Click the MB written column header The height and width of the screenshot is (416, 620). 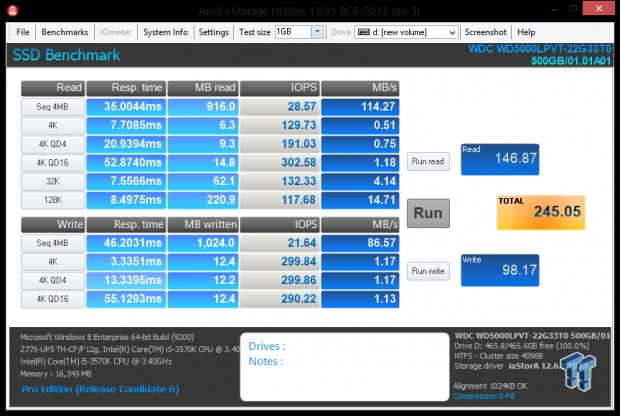(x=203, y=225)
